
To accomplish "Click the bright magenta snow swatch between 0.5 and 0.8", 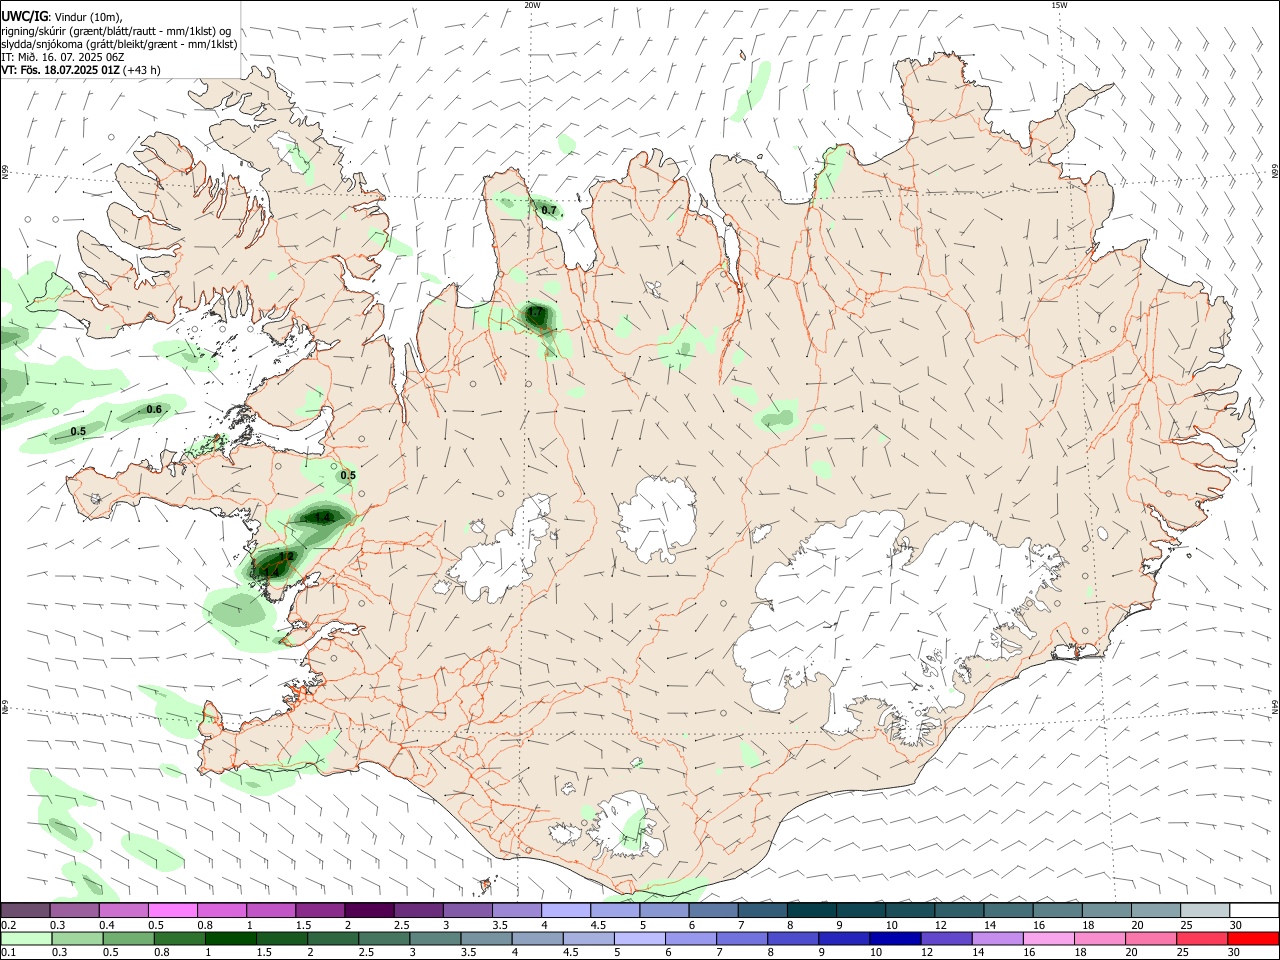I will pyautogui.click(x=173, y=911).
